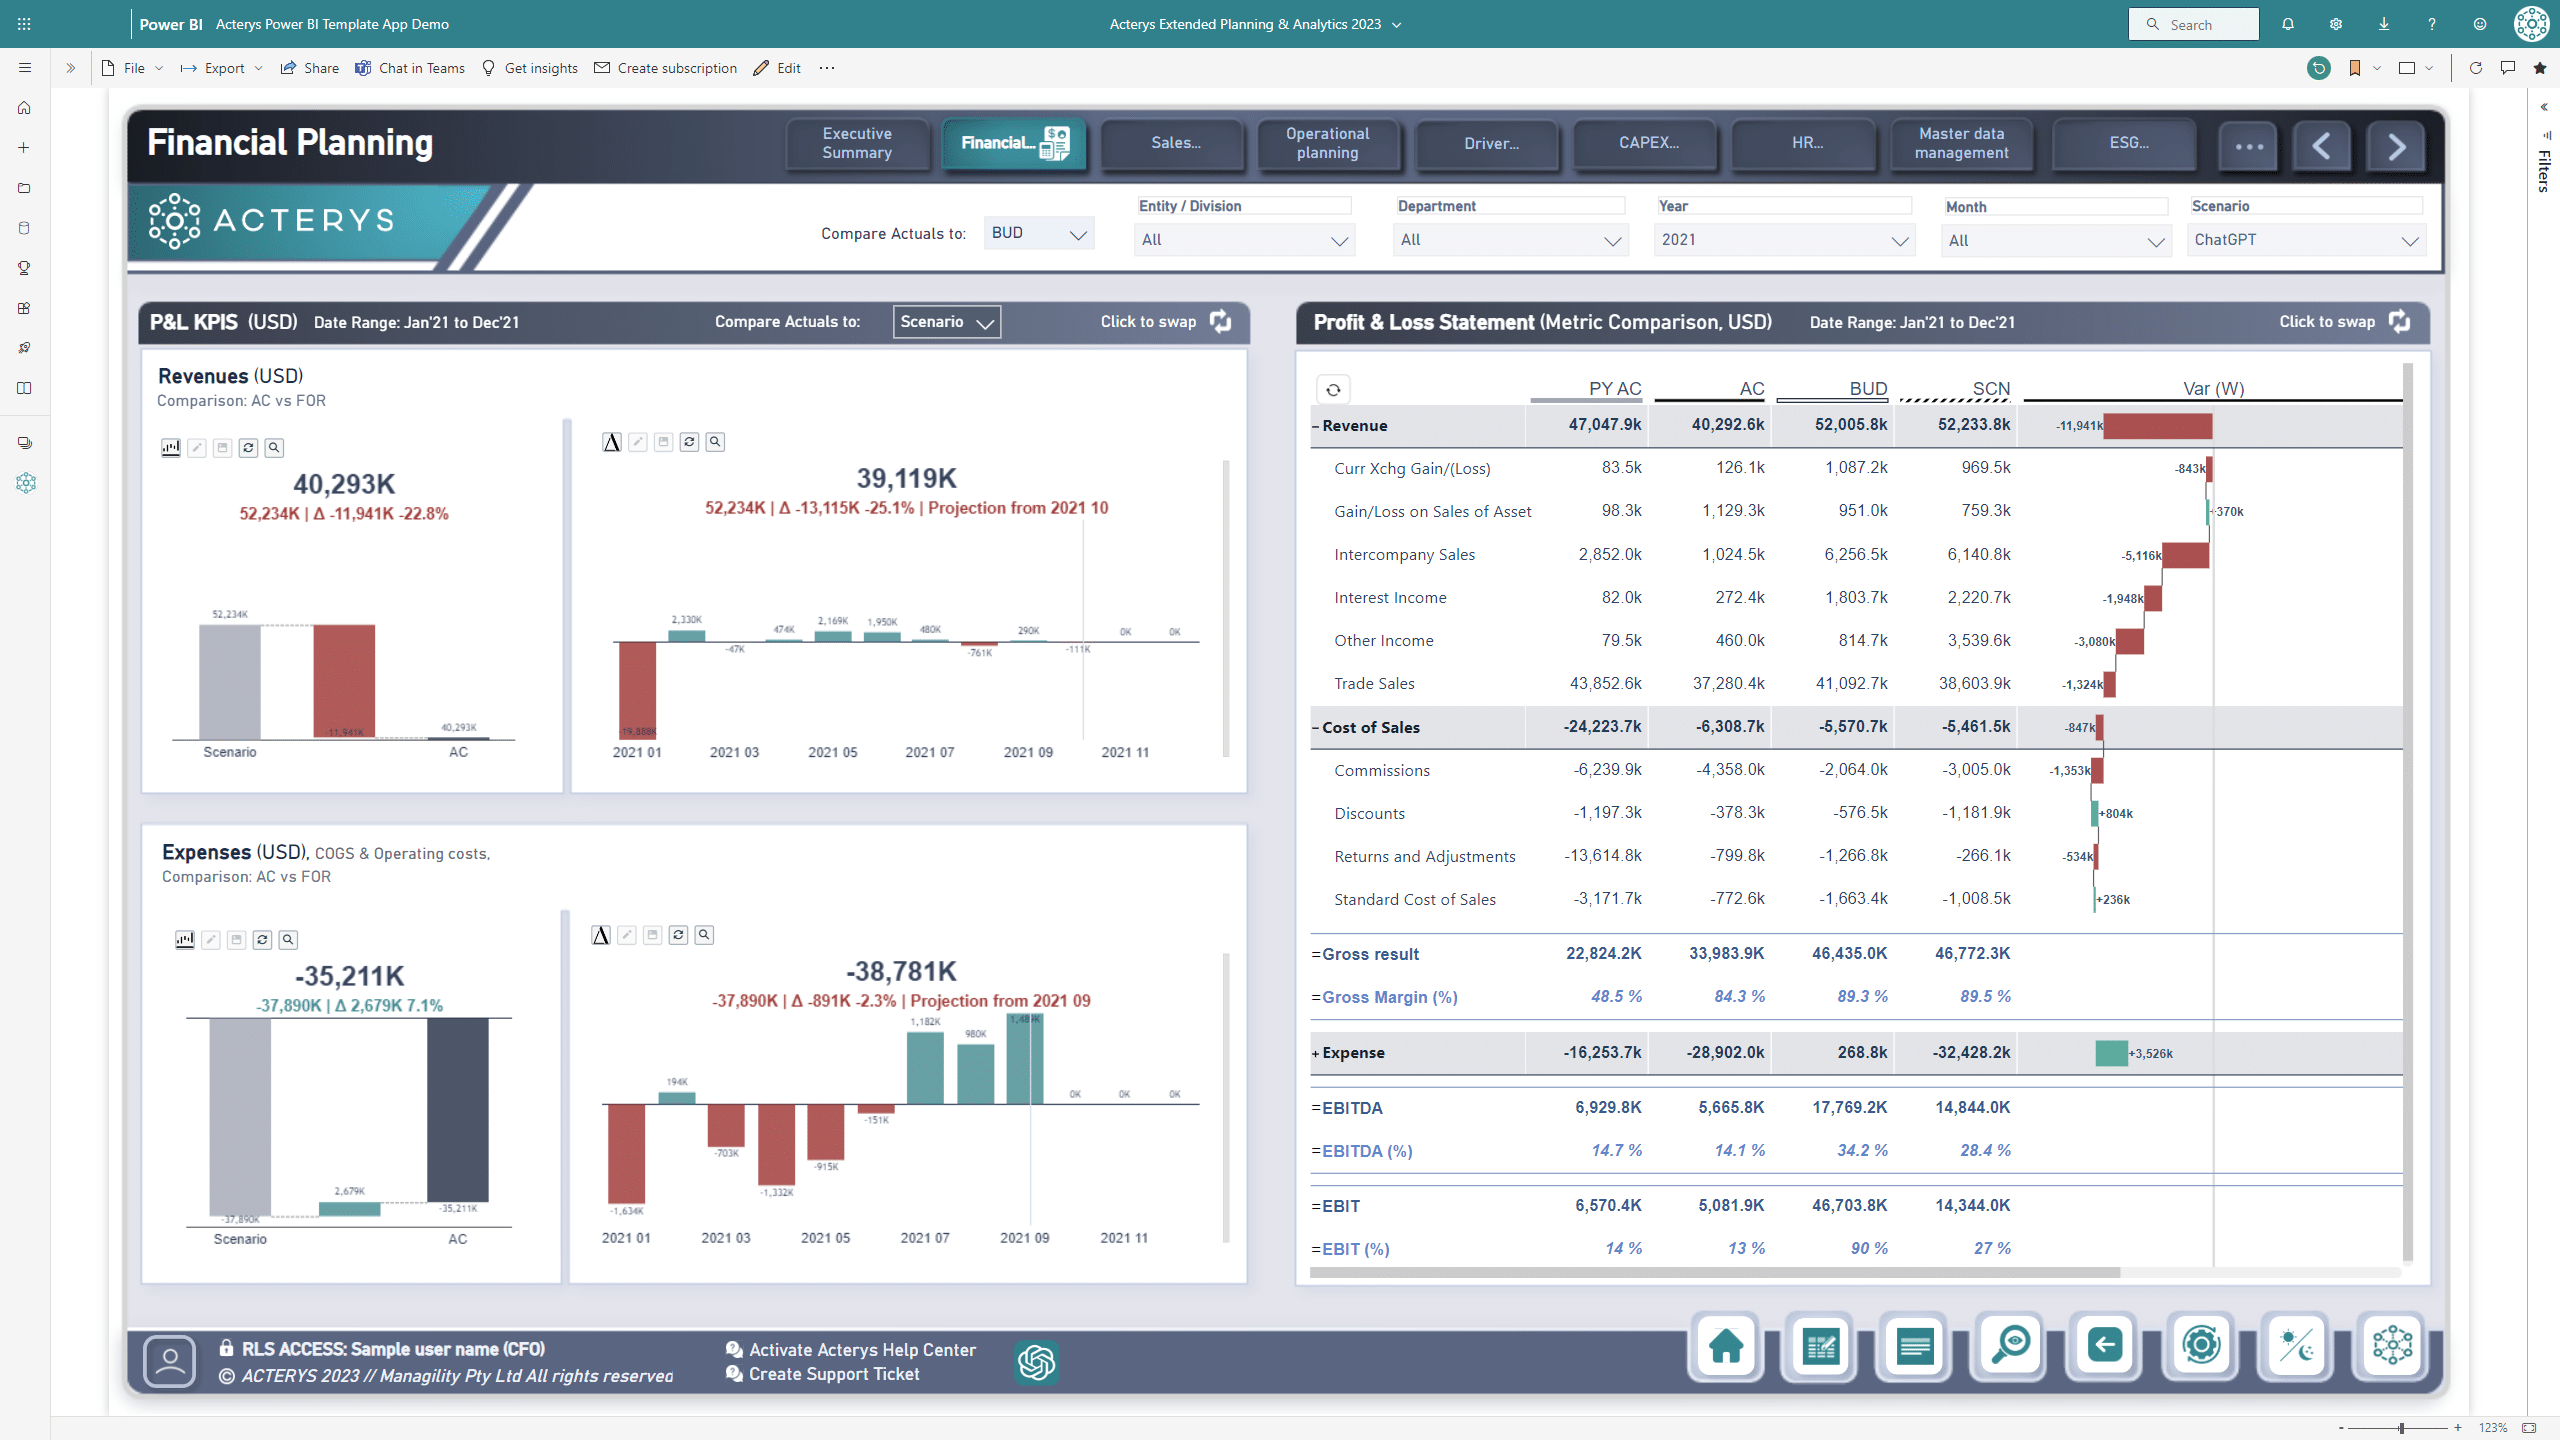2560x1440 pixels.
Task: Click Edit in the toolbar
Action: click(778, 68)
